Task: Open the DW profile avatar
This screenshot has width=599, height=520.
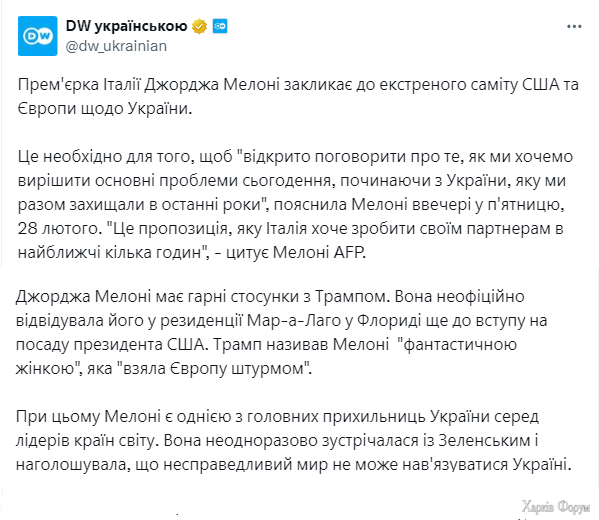Action: (x=37, y=36)
